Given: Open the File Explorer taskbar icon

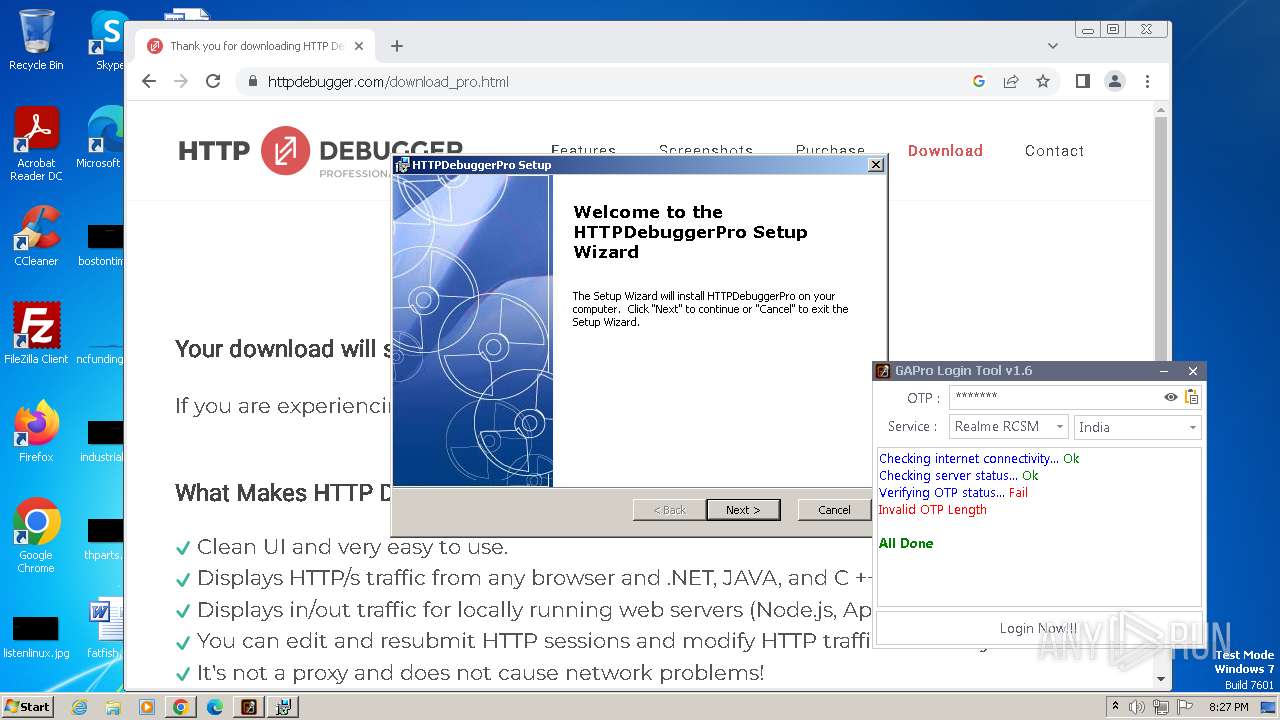Looking at the screenshot, I should 113,707.
